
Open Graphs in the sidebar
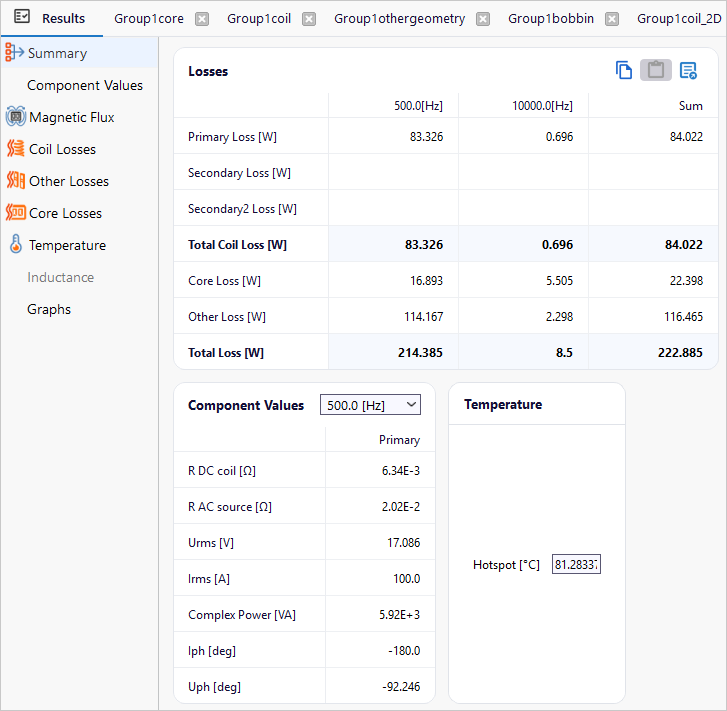[49, 309]
